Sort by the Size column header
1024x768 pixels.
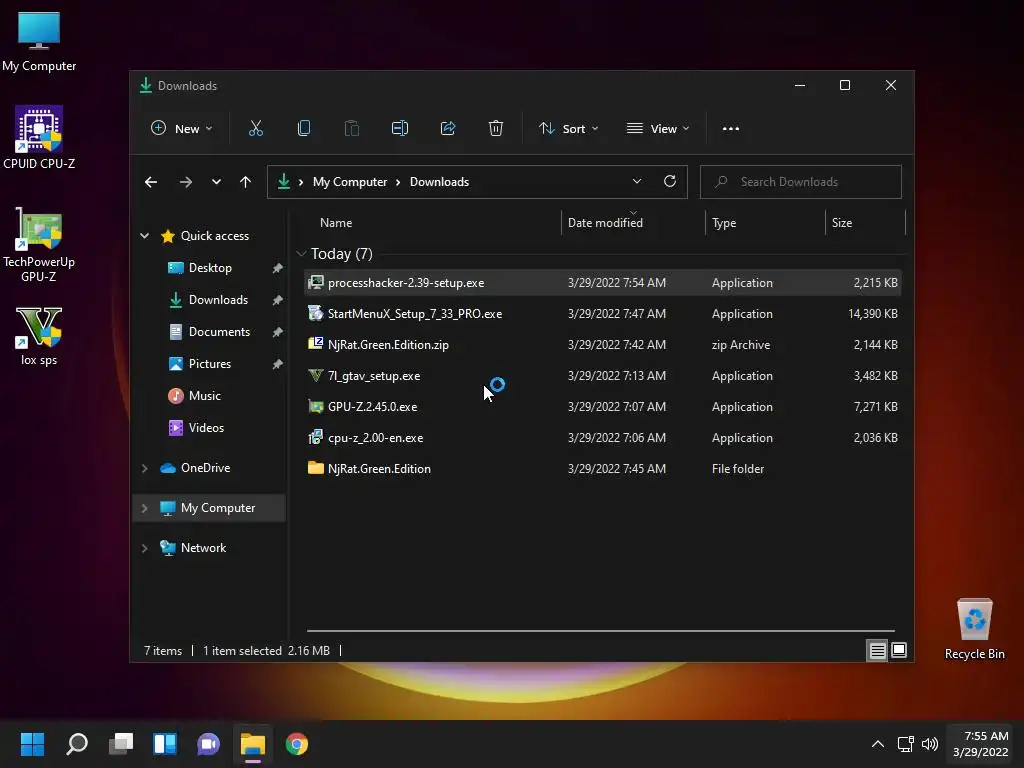[842, 223]
